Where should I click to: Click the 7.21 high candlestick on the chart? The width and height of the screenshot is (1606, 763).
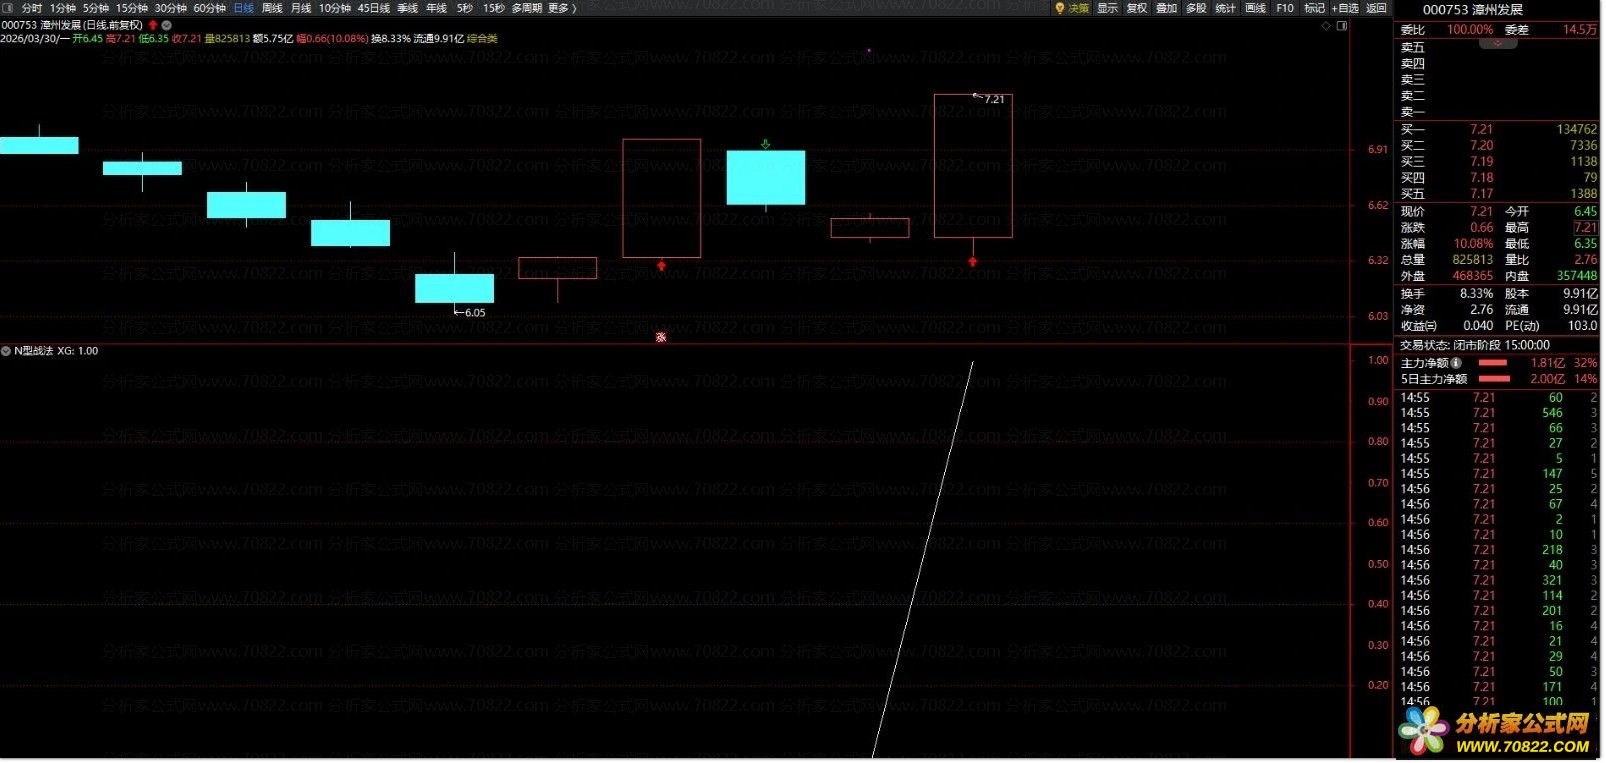[x=973, y=166]
